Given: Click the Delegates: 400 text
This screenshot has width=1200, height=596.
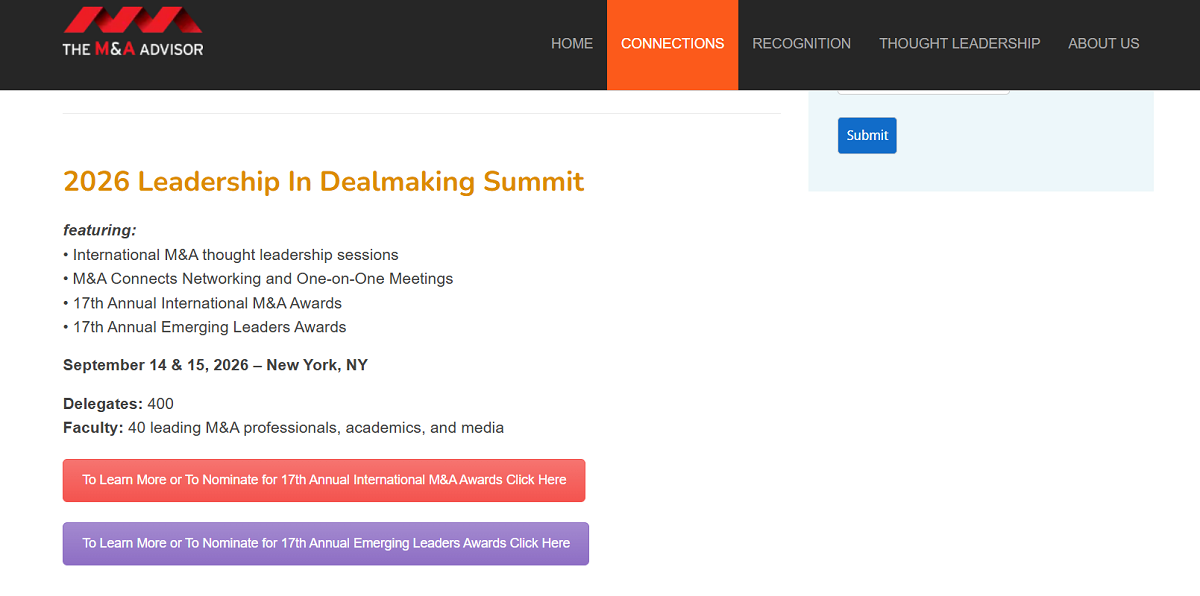Looking at the screenshot, I should point(118,403).
